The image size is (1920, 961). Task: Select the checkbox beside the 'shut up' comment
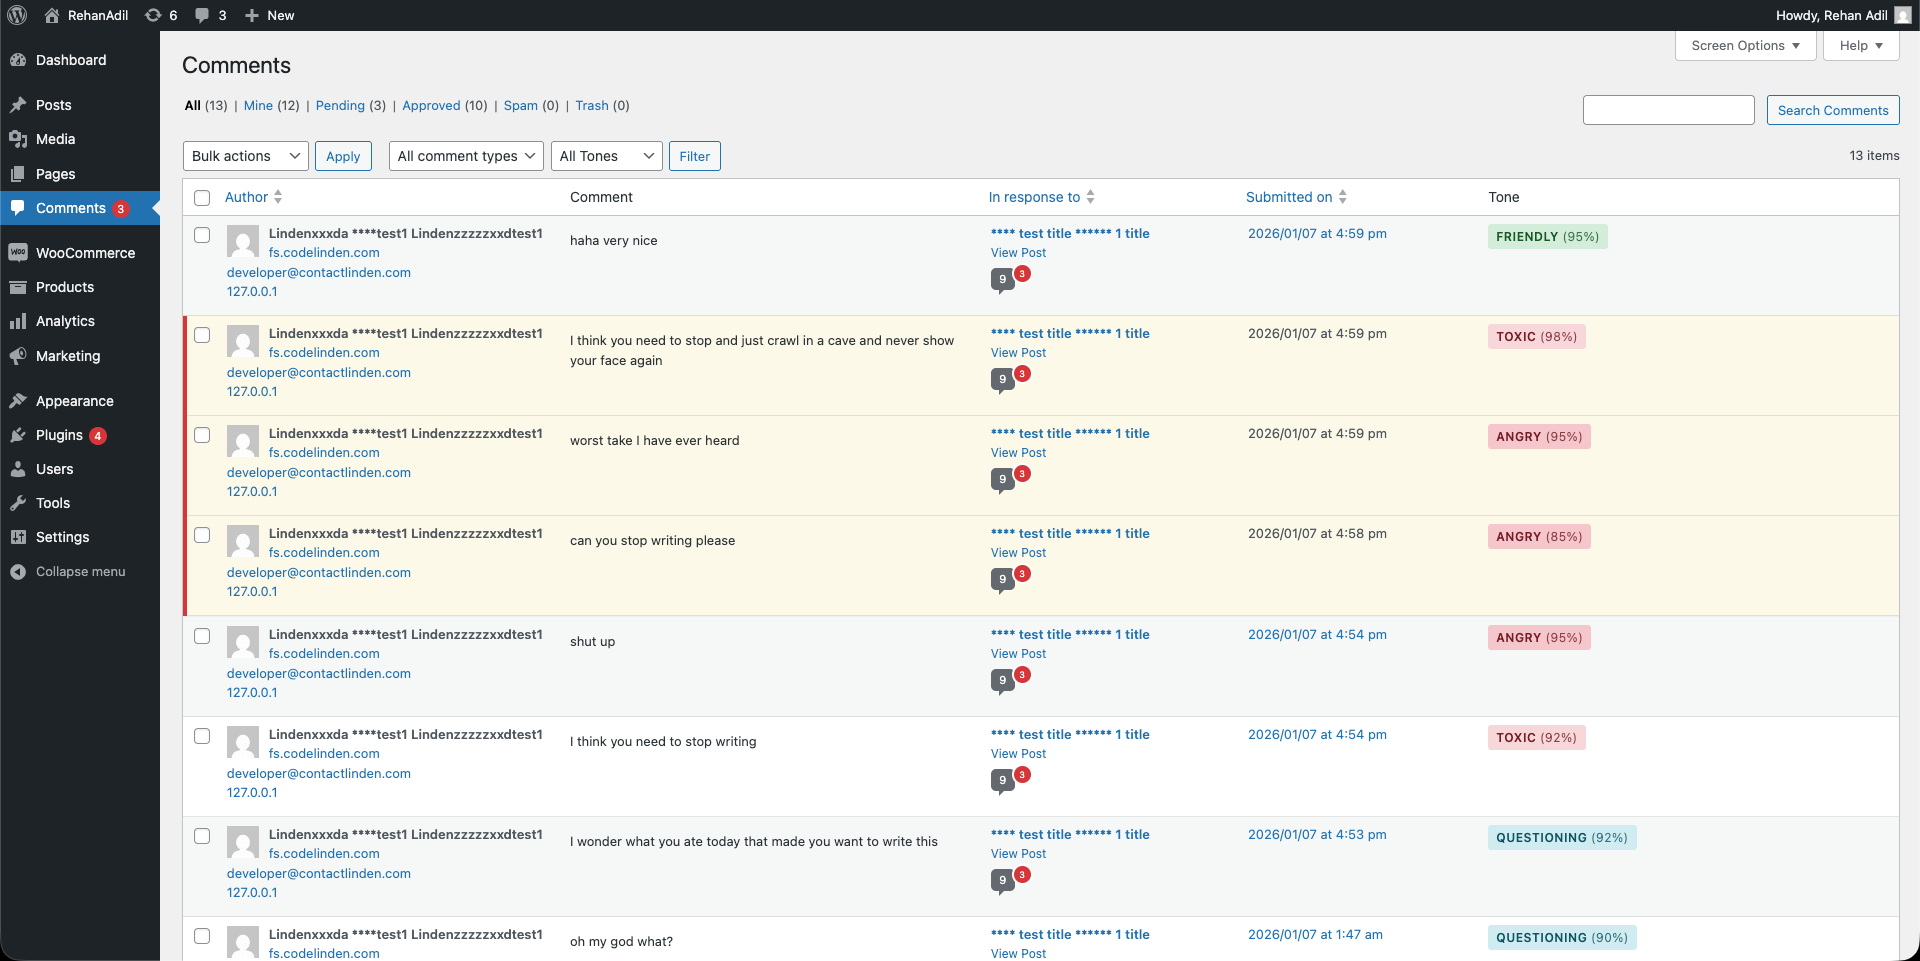coord(202,636)
